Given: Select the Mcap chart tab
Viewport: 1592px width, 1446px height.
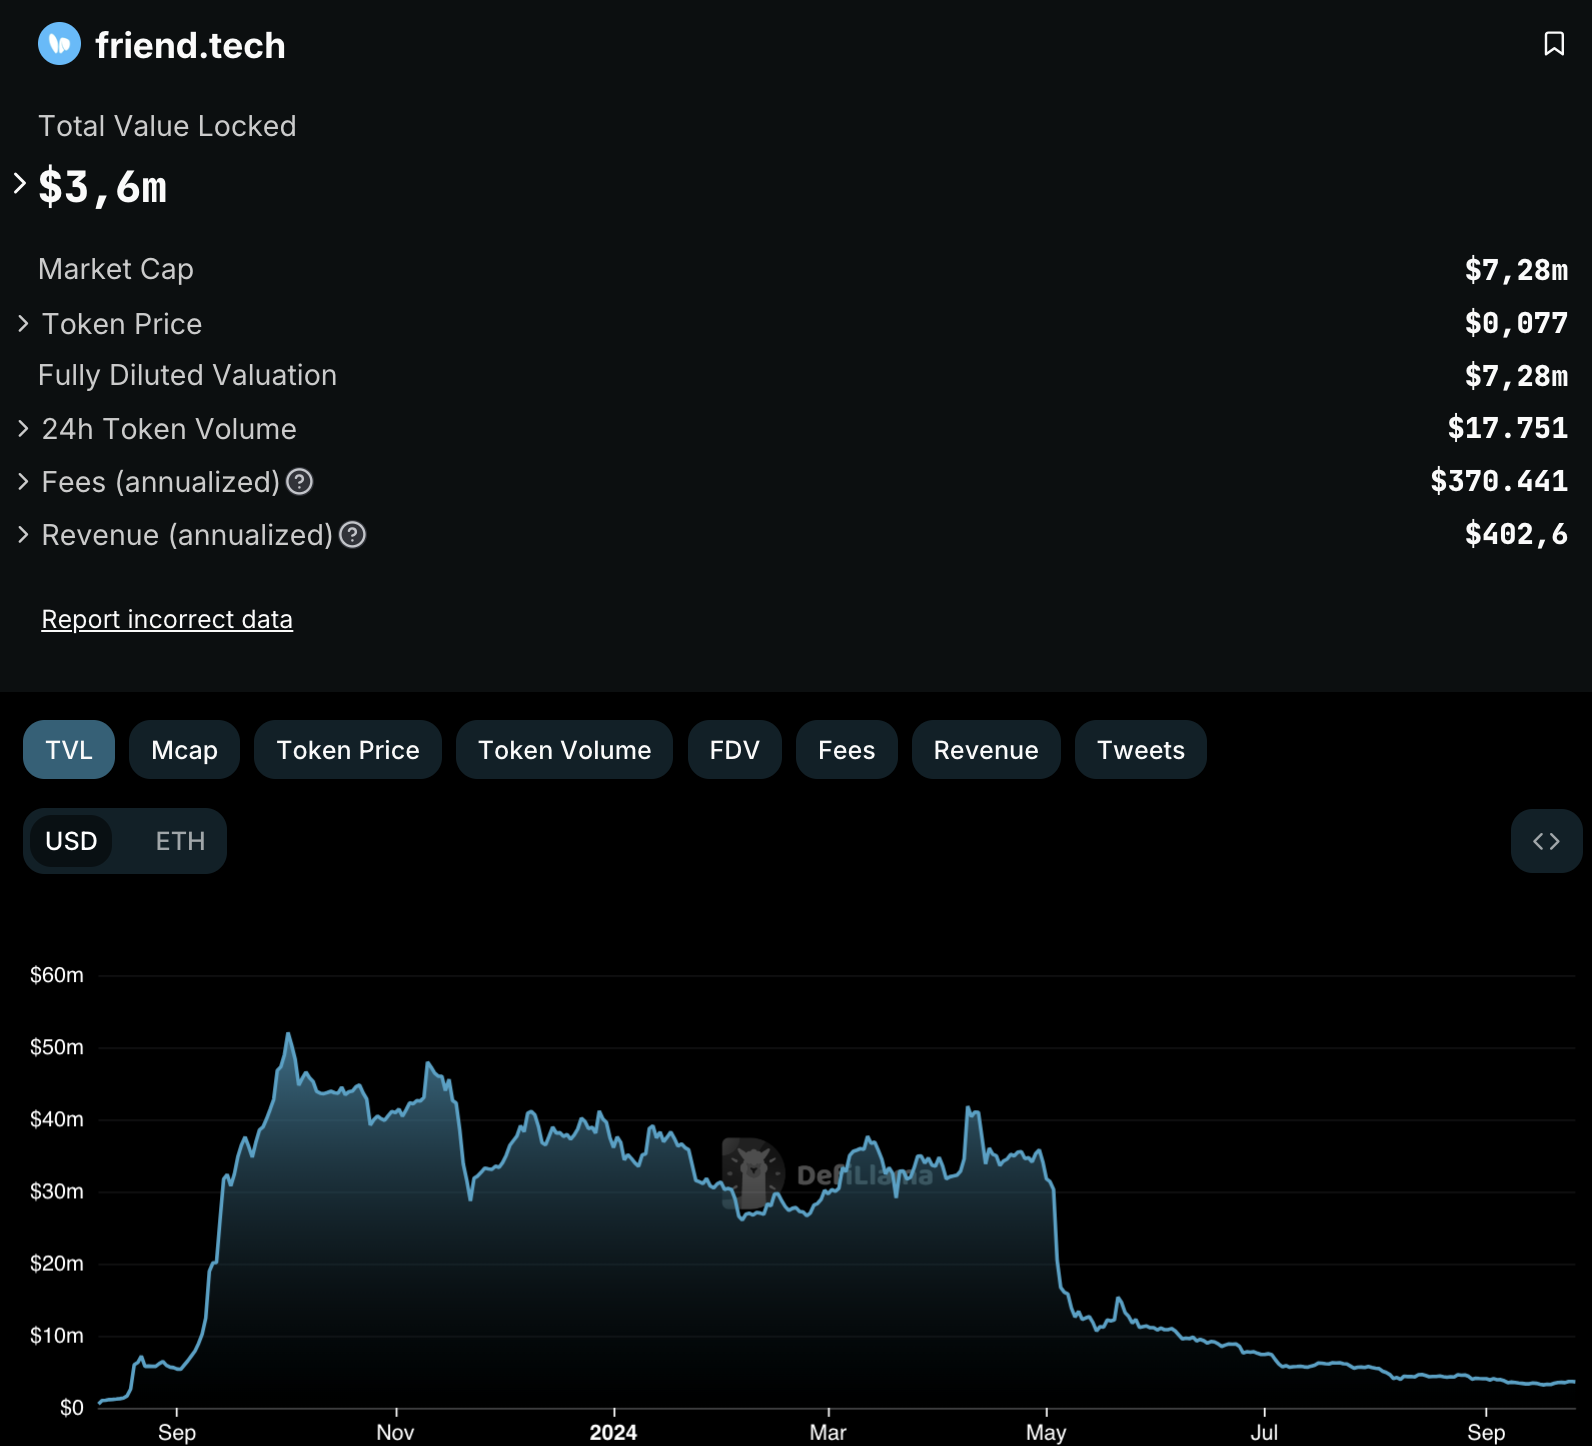Looking at the screenshot, I should pos(184,750).
